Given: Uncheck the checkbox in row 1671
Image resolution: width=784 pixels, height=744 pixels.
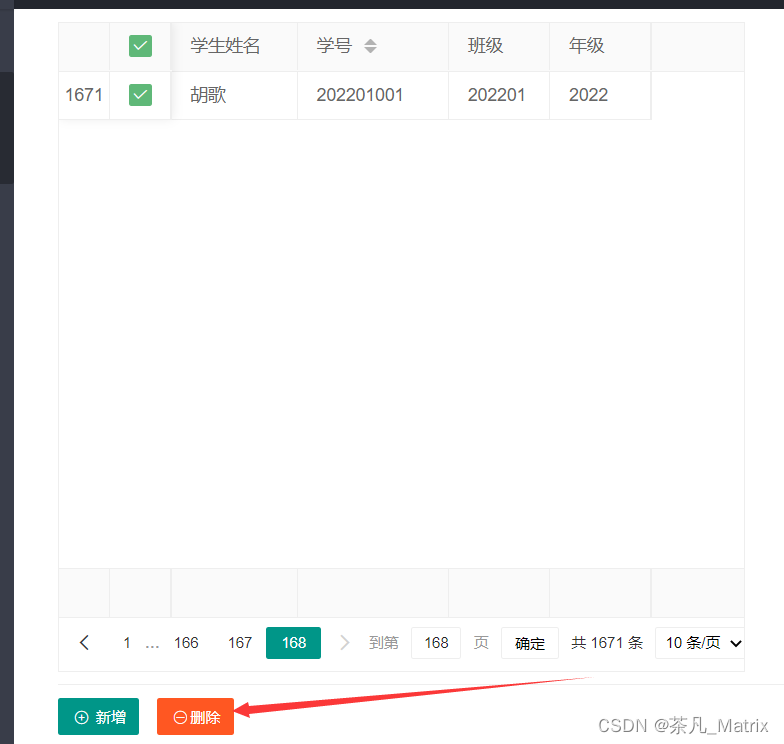Looking at the screenshot, I should click(140, 95).
